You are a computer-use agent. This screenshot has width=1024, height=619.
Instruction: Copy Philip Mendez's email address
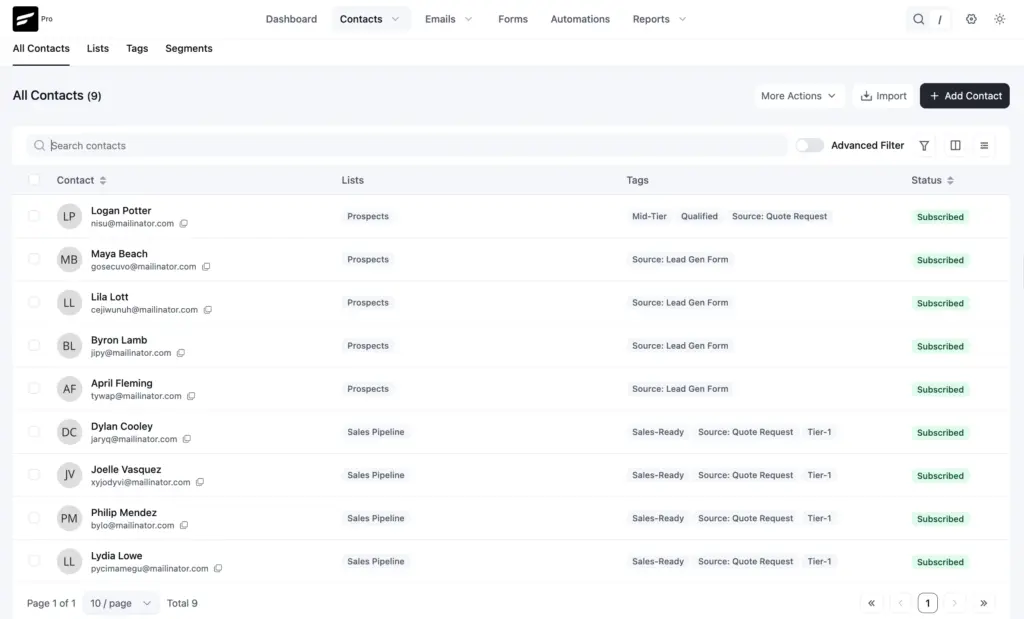[184, 525]
